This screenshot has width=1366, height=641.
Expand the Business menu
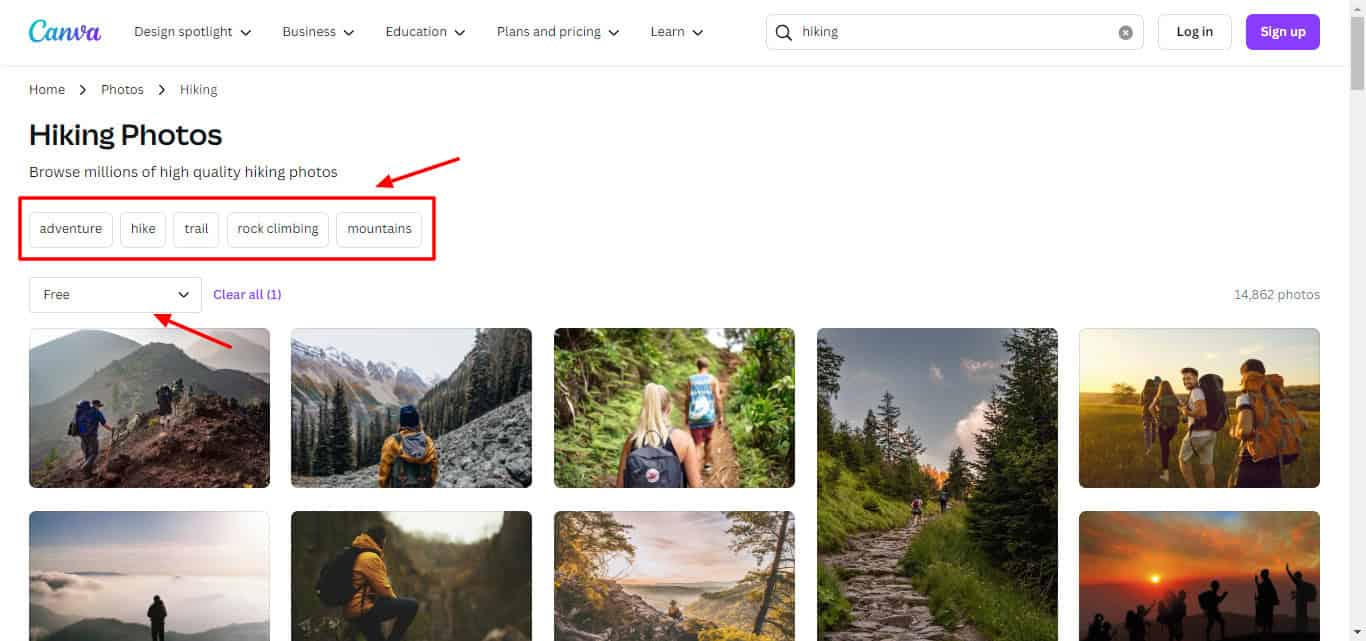[x=318, y=32]
